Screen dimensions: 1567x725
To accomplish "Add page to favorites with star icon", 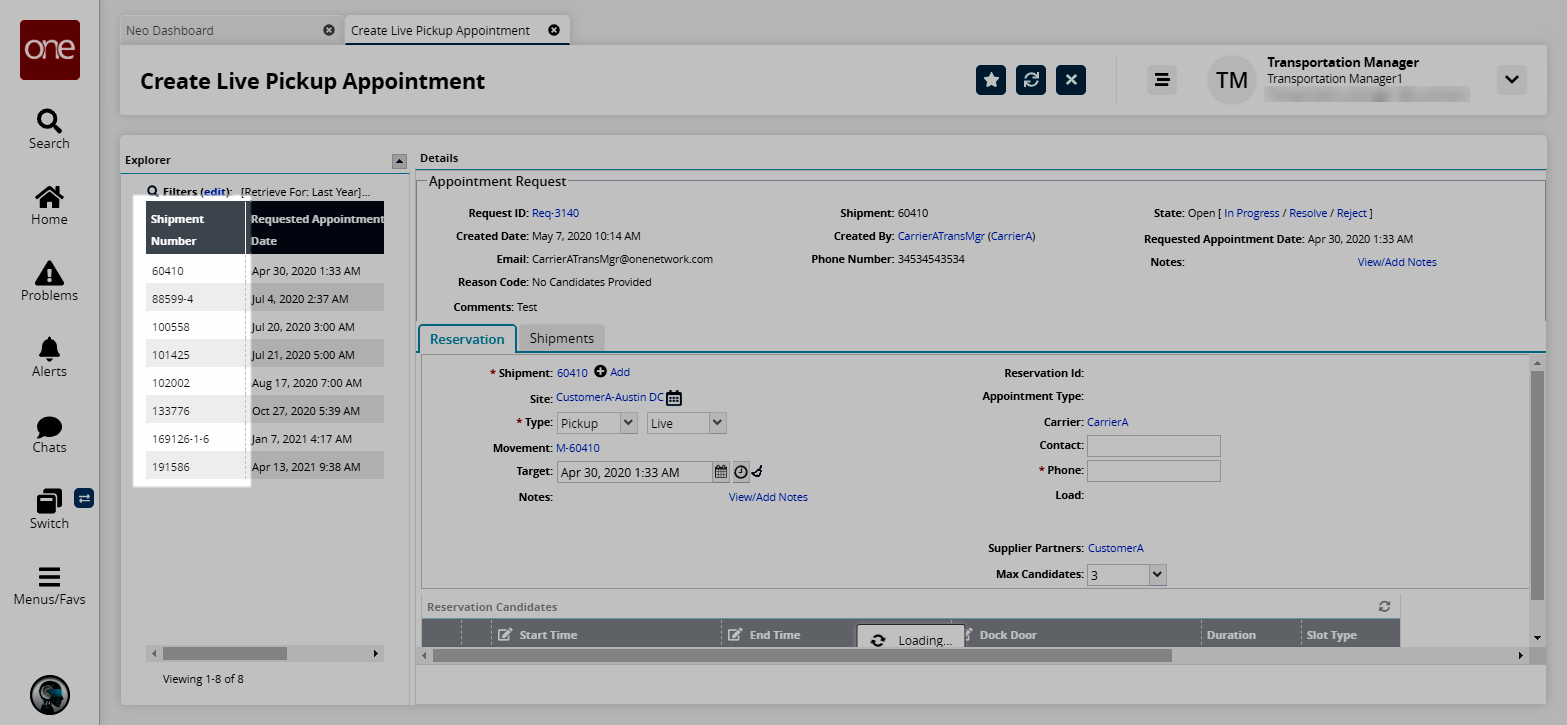I will [x=991, y=80].
